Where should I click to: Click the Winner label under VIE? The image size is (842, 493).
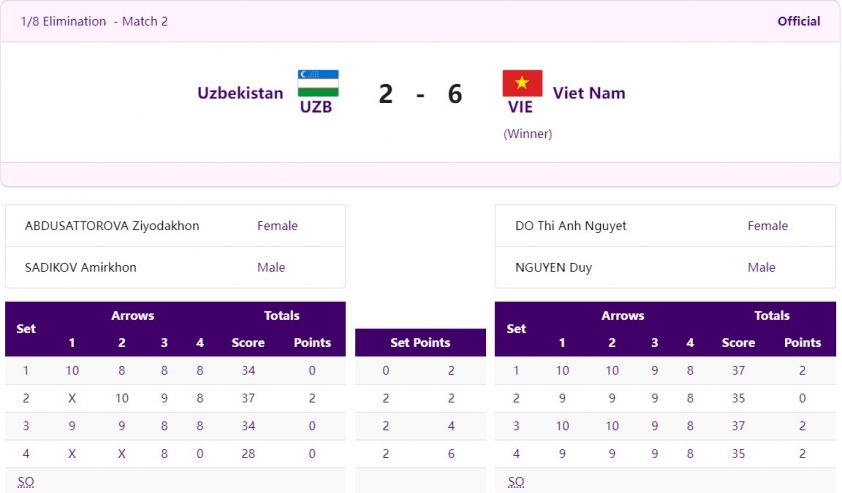point(527,134)
